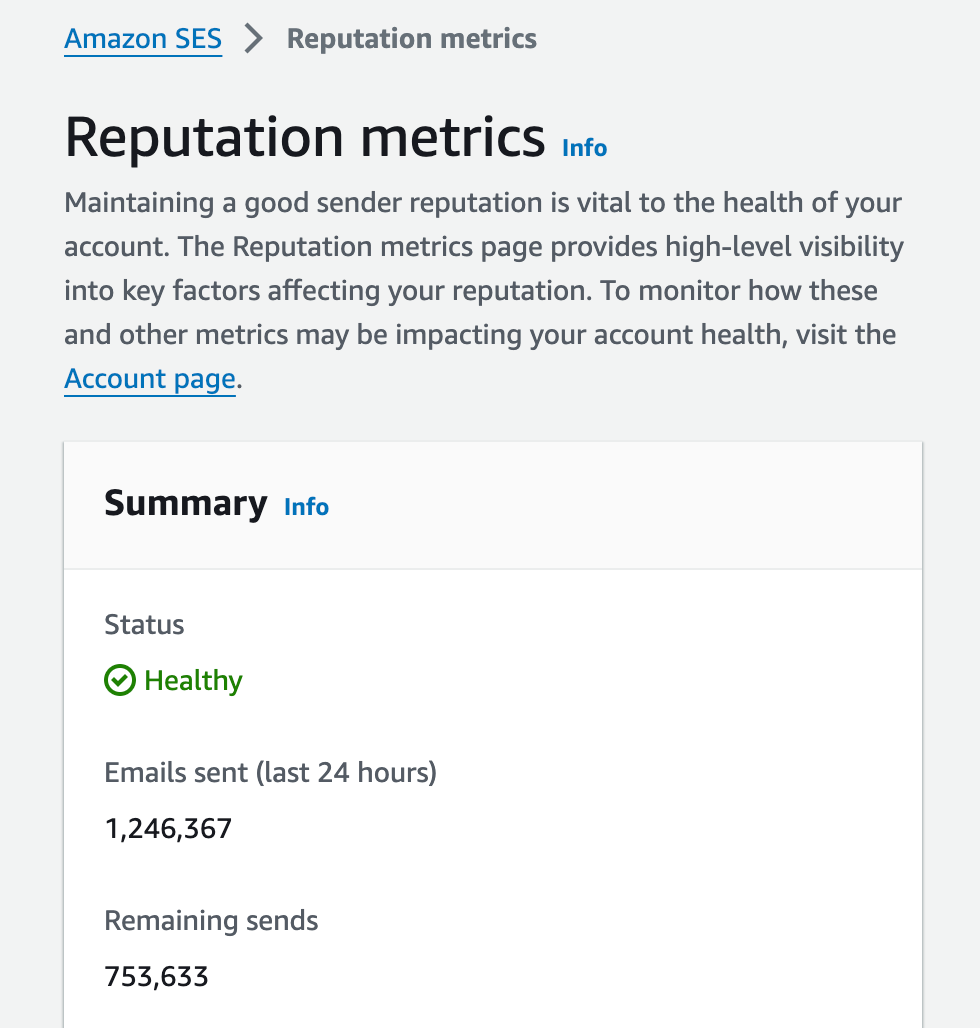The height and width of the screenshot is (1028, 980).
Task: Click the Status label
Action: pyautogui.click(x=144, y=625)
